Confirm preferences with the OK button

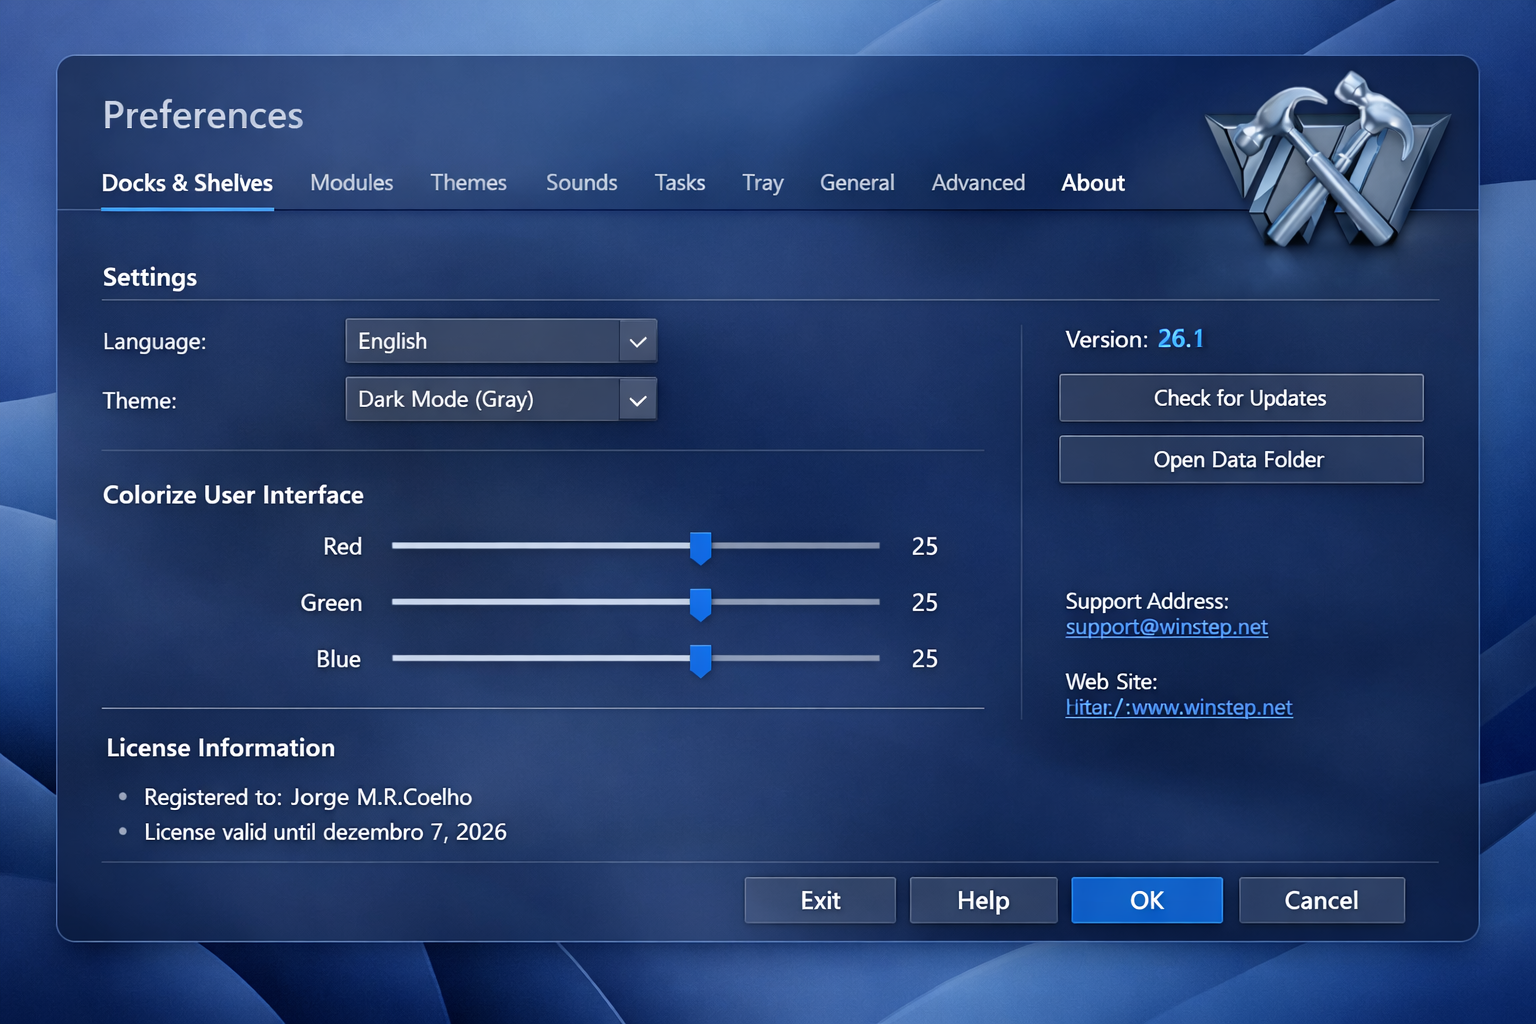tap(1147, 900)
